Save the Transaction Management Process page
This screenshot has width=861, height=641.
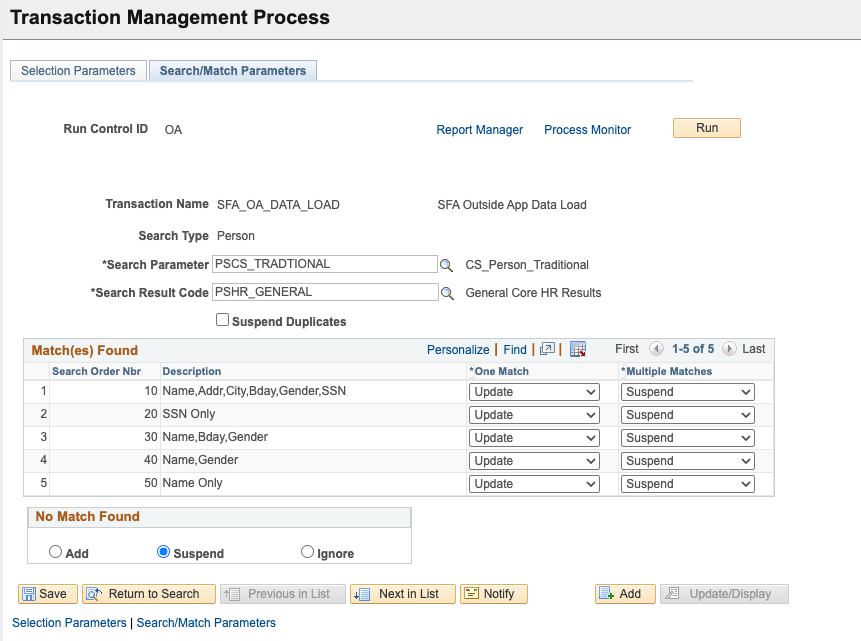[47, 593]
